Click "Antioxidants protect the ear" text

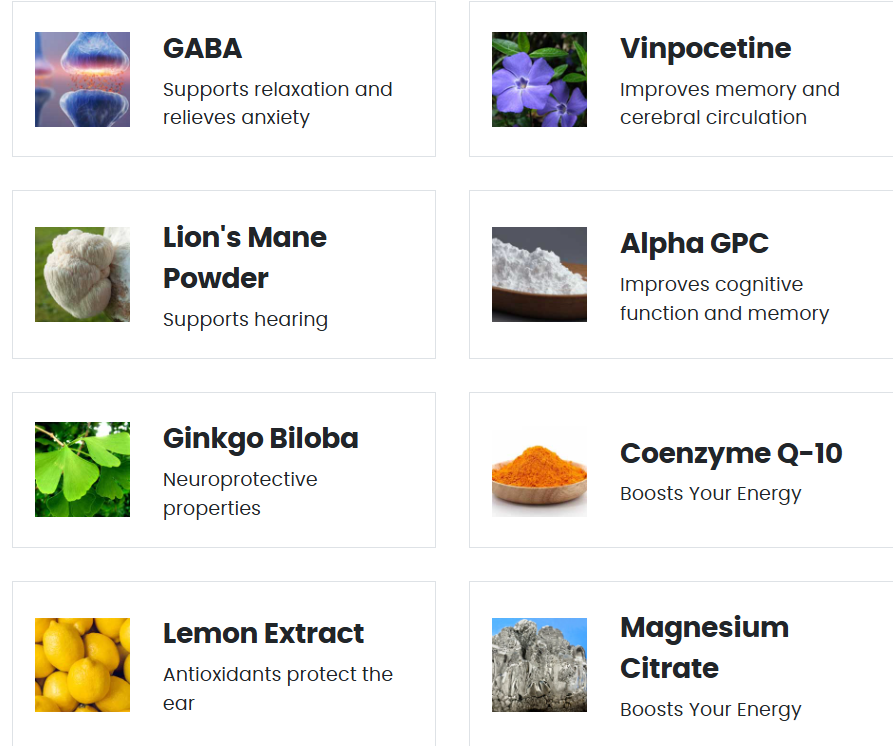(277, 688)
